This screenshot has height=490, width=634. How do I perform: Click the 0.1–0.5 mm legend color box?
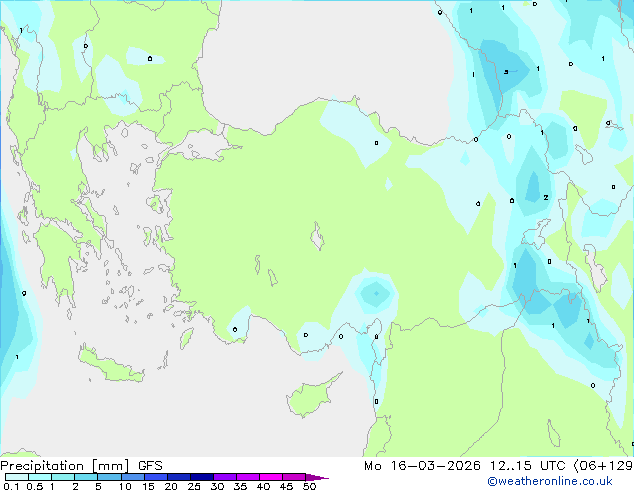(17, 477)
